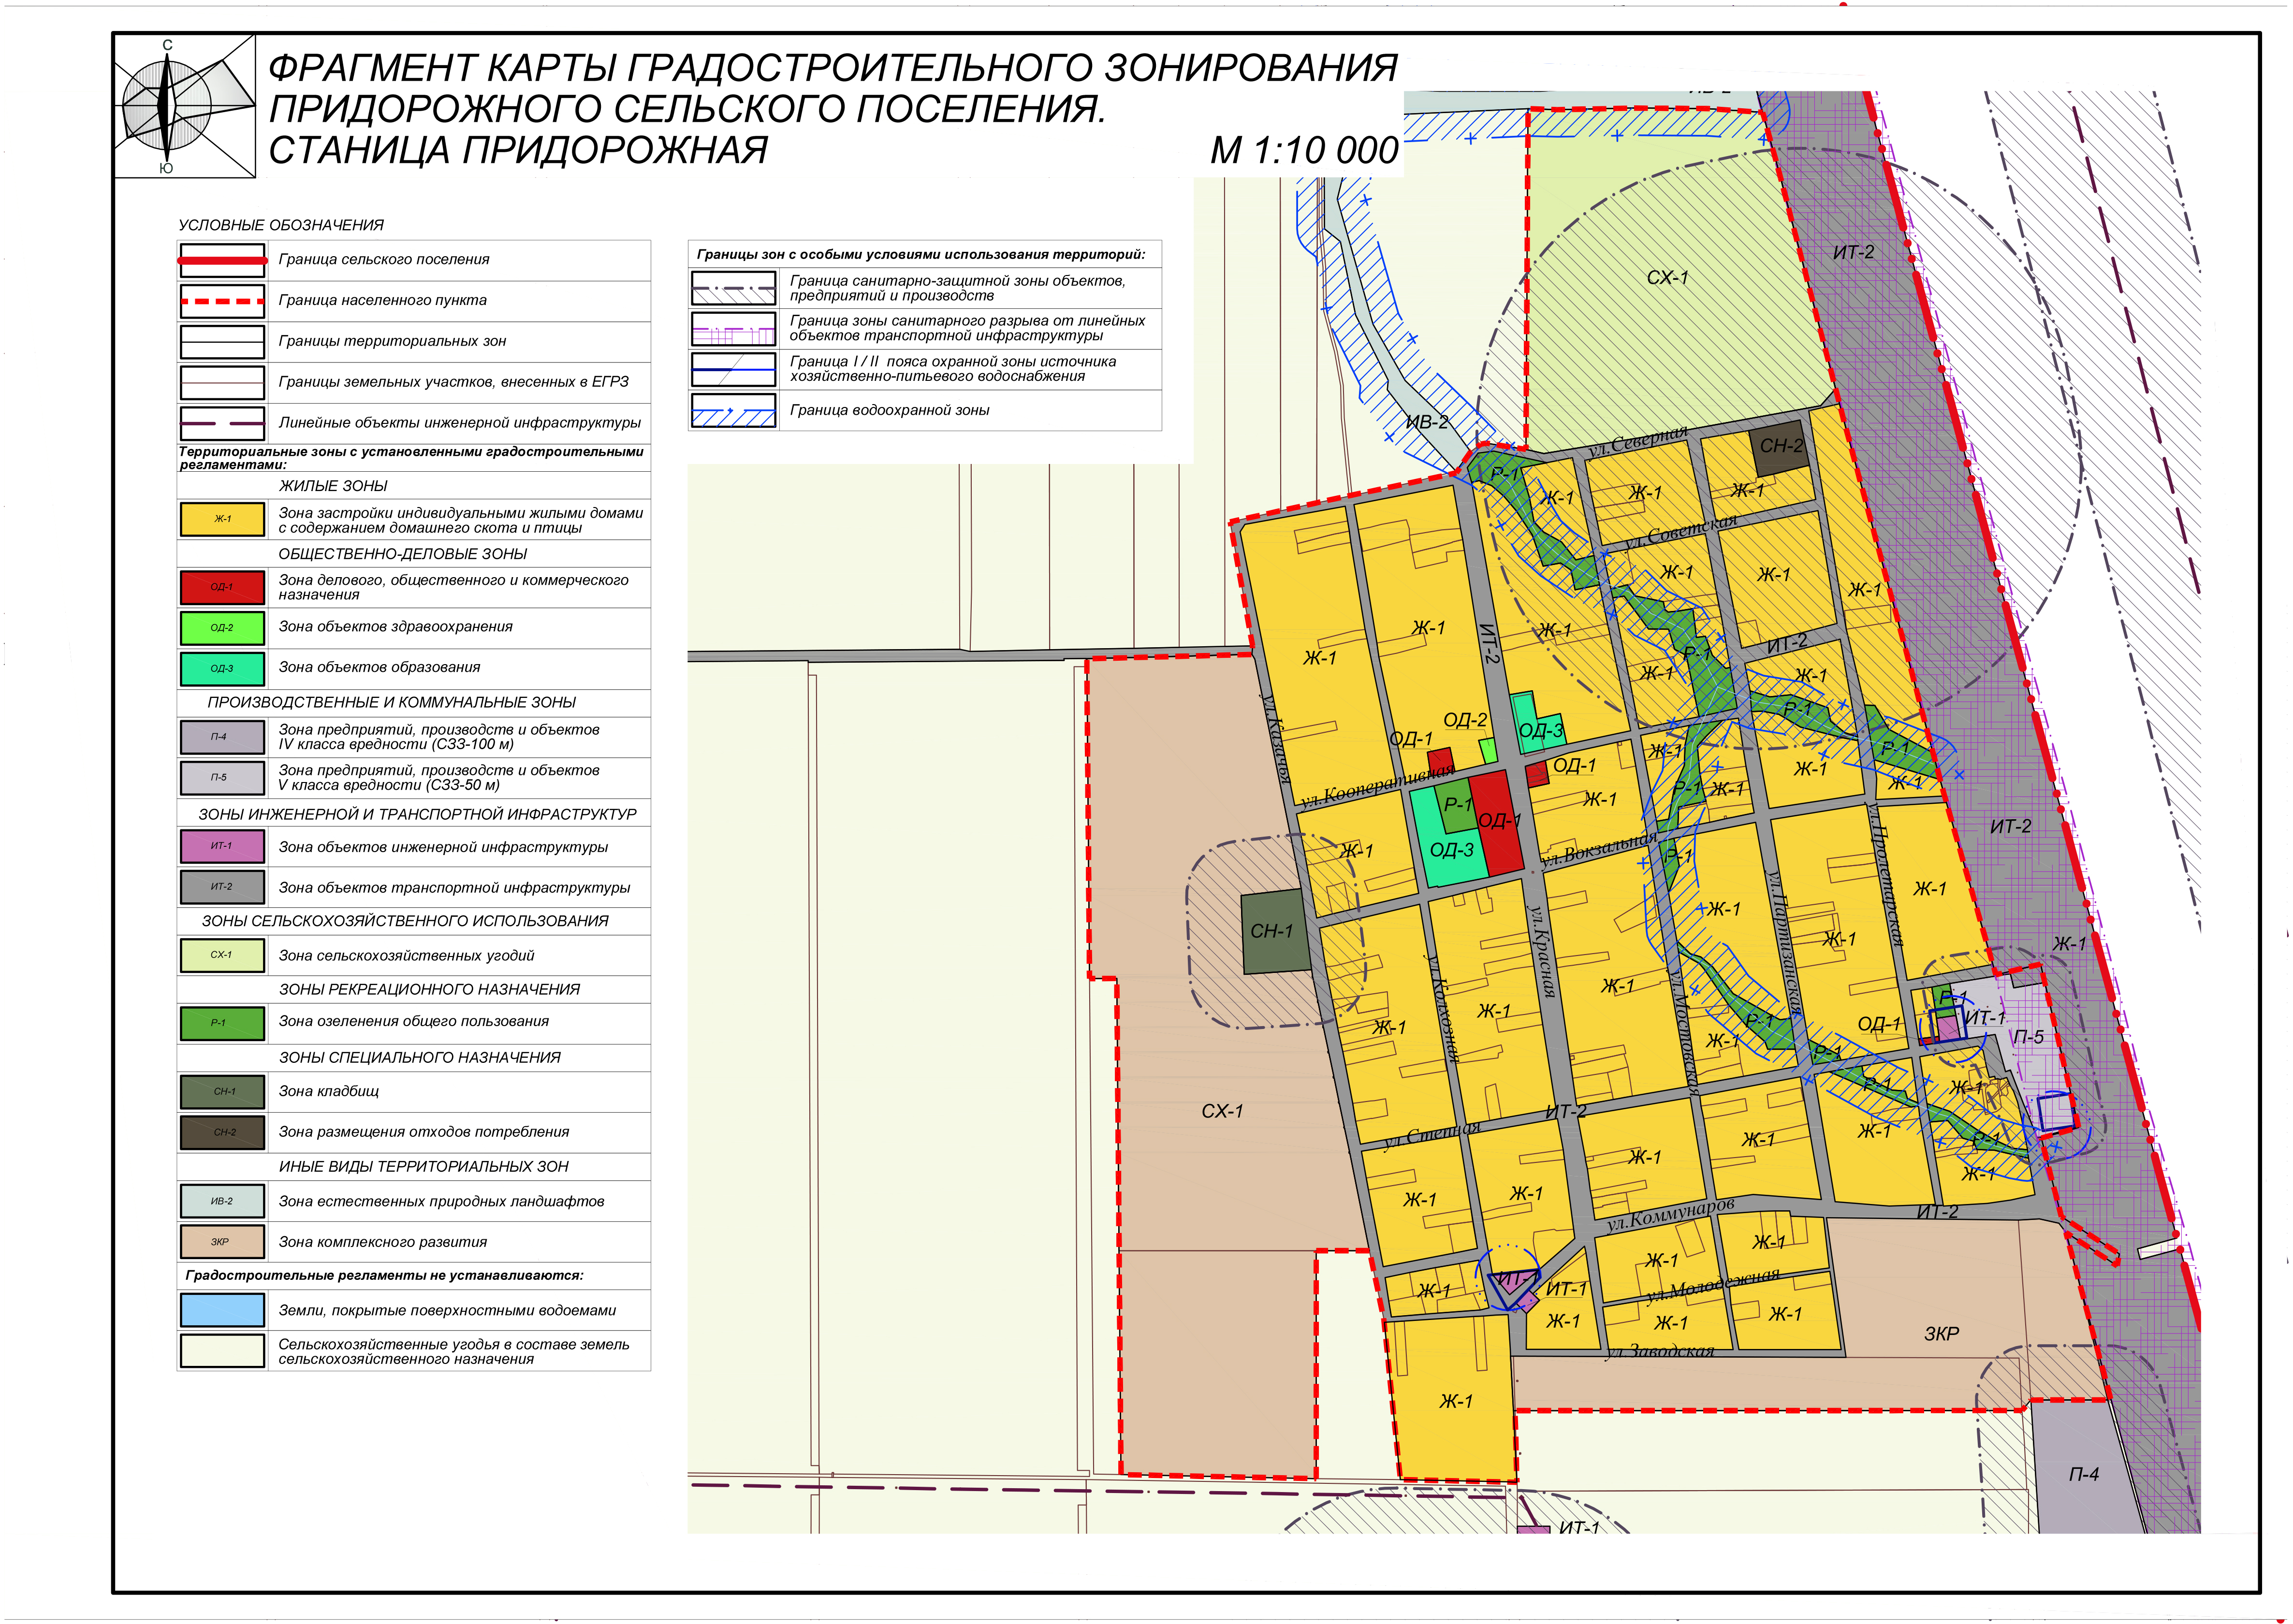
Task: Click the beige ЗКР legend swatch
Action: point(222,1242)
